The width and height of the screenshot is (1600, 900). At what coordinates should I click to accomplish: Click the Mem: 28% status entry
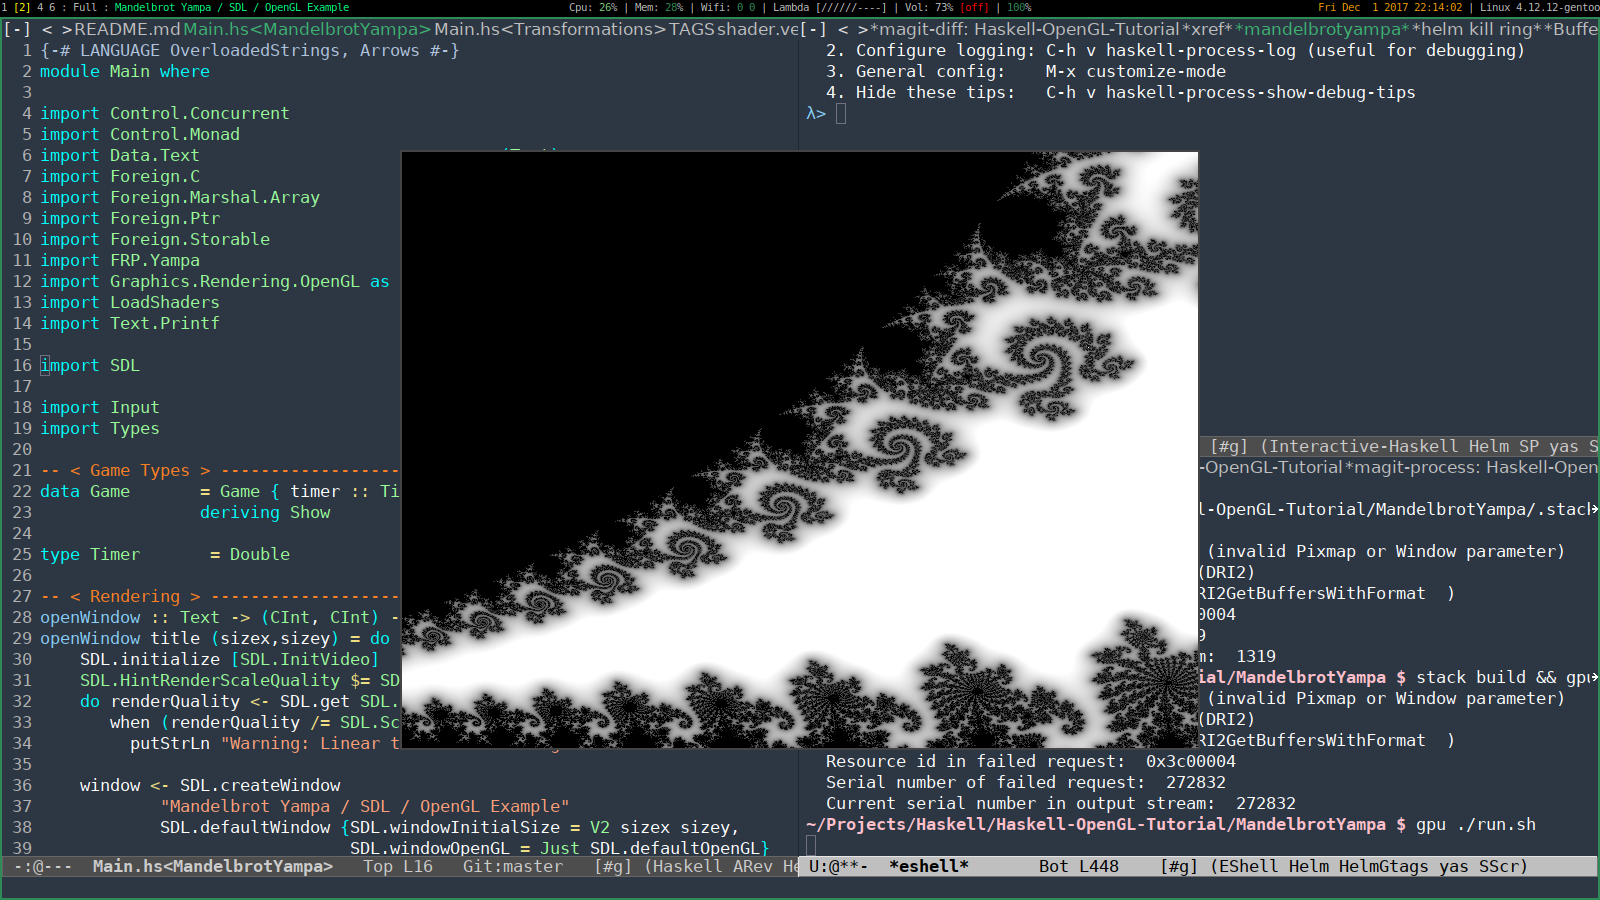(659, 7)
